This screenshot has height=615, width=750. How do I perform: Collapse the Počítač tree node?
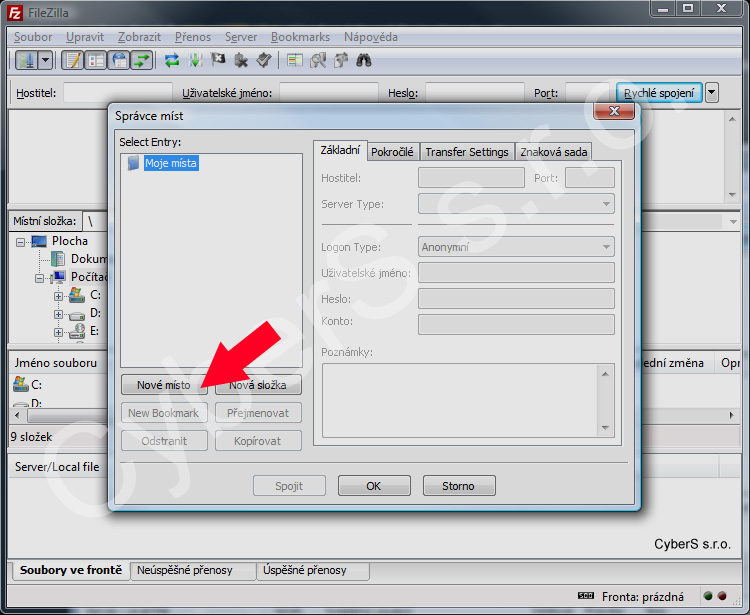[39, 278]
